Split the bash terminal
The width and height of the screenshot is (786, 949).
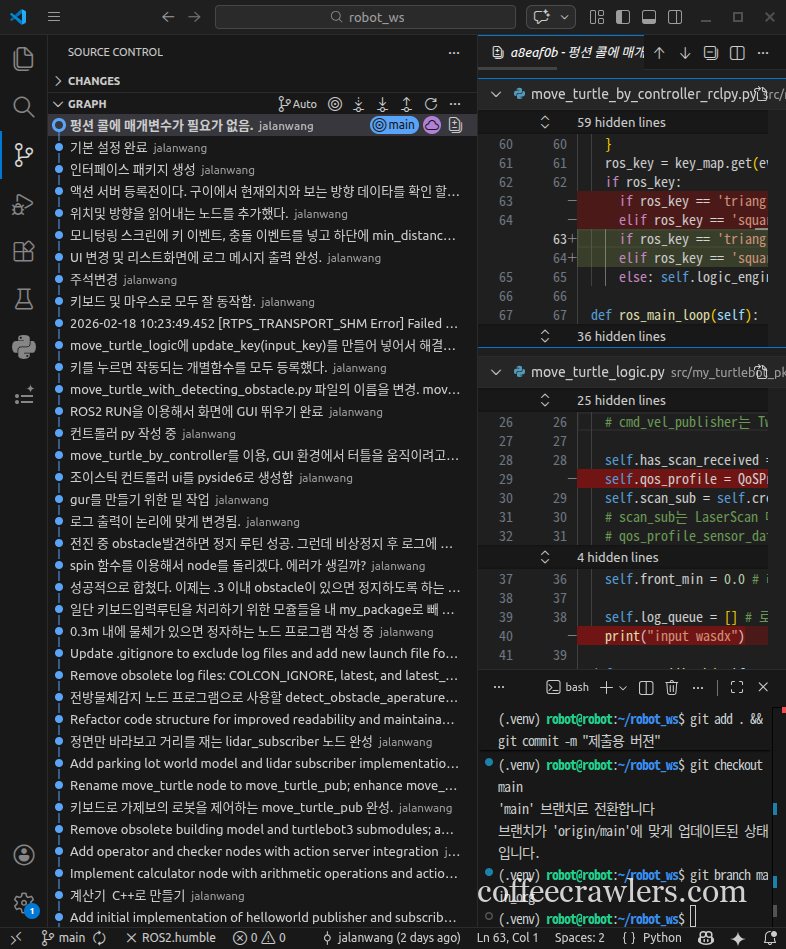[647, 687]
